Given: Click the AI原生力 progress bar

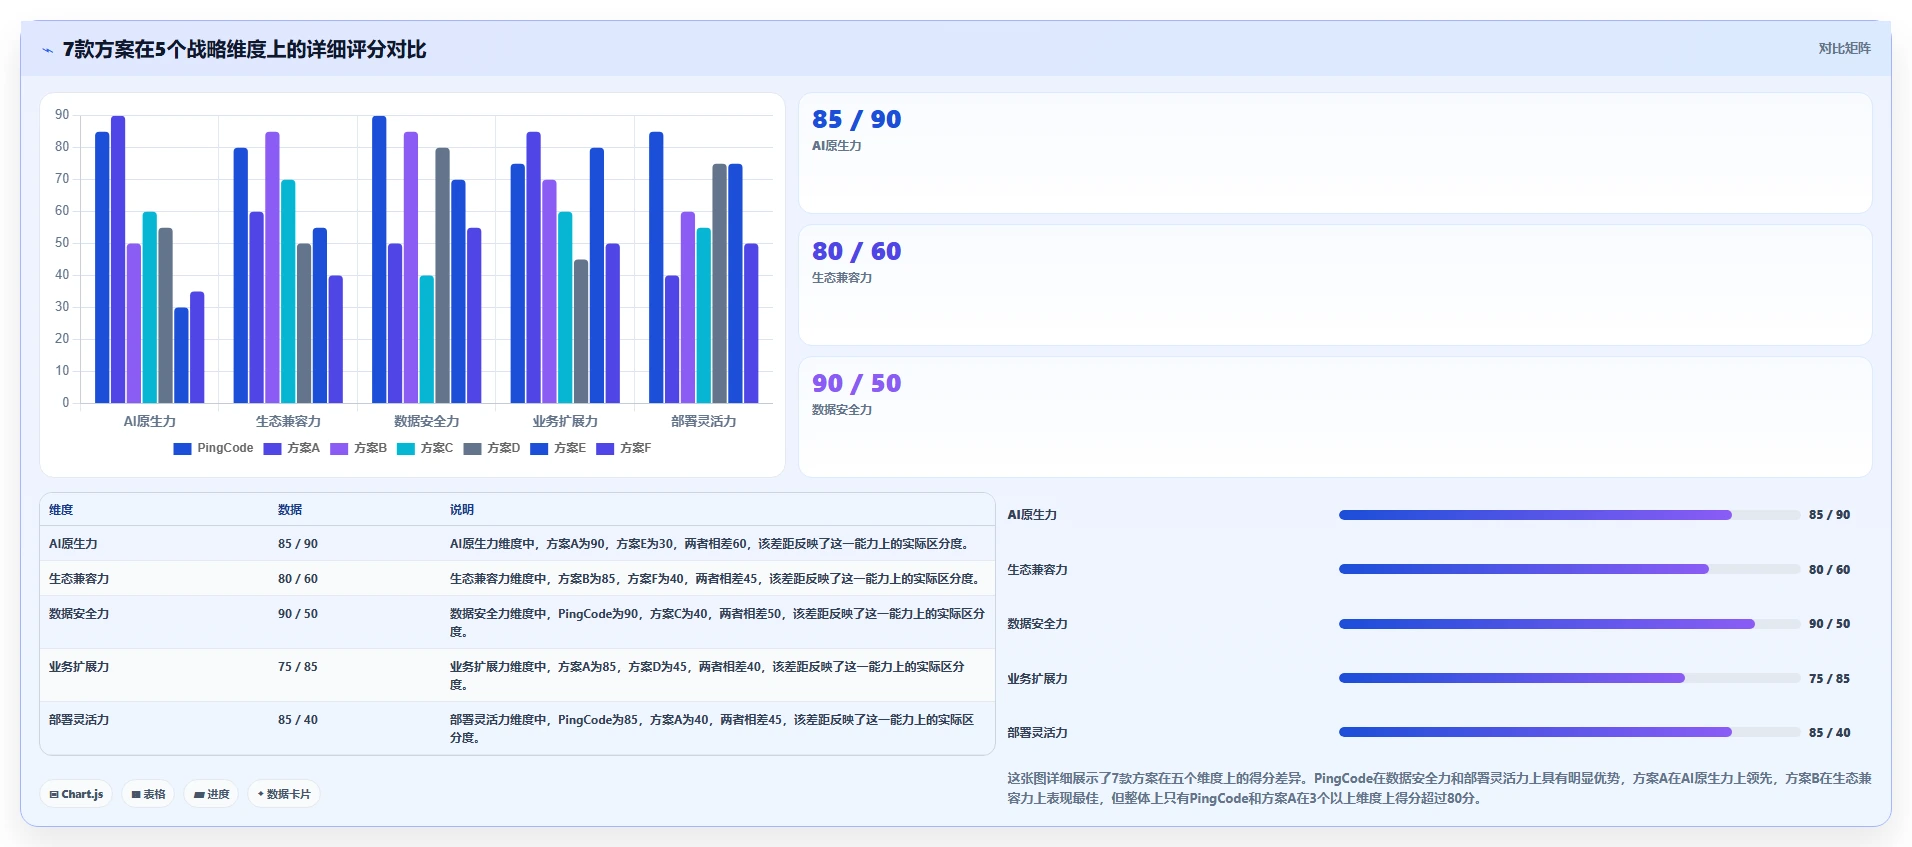Looking at the screenshot, I should click(1569, 515).
